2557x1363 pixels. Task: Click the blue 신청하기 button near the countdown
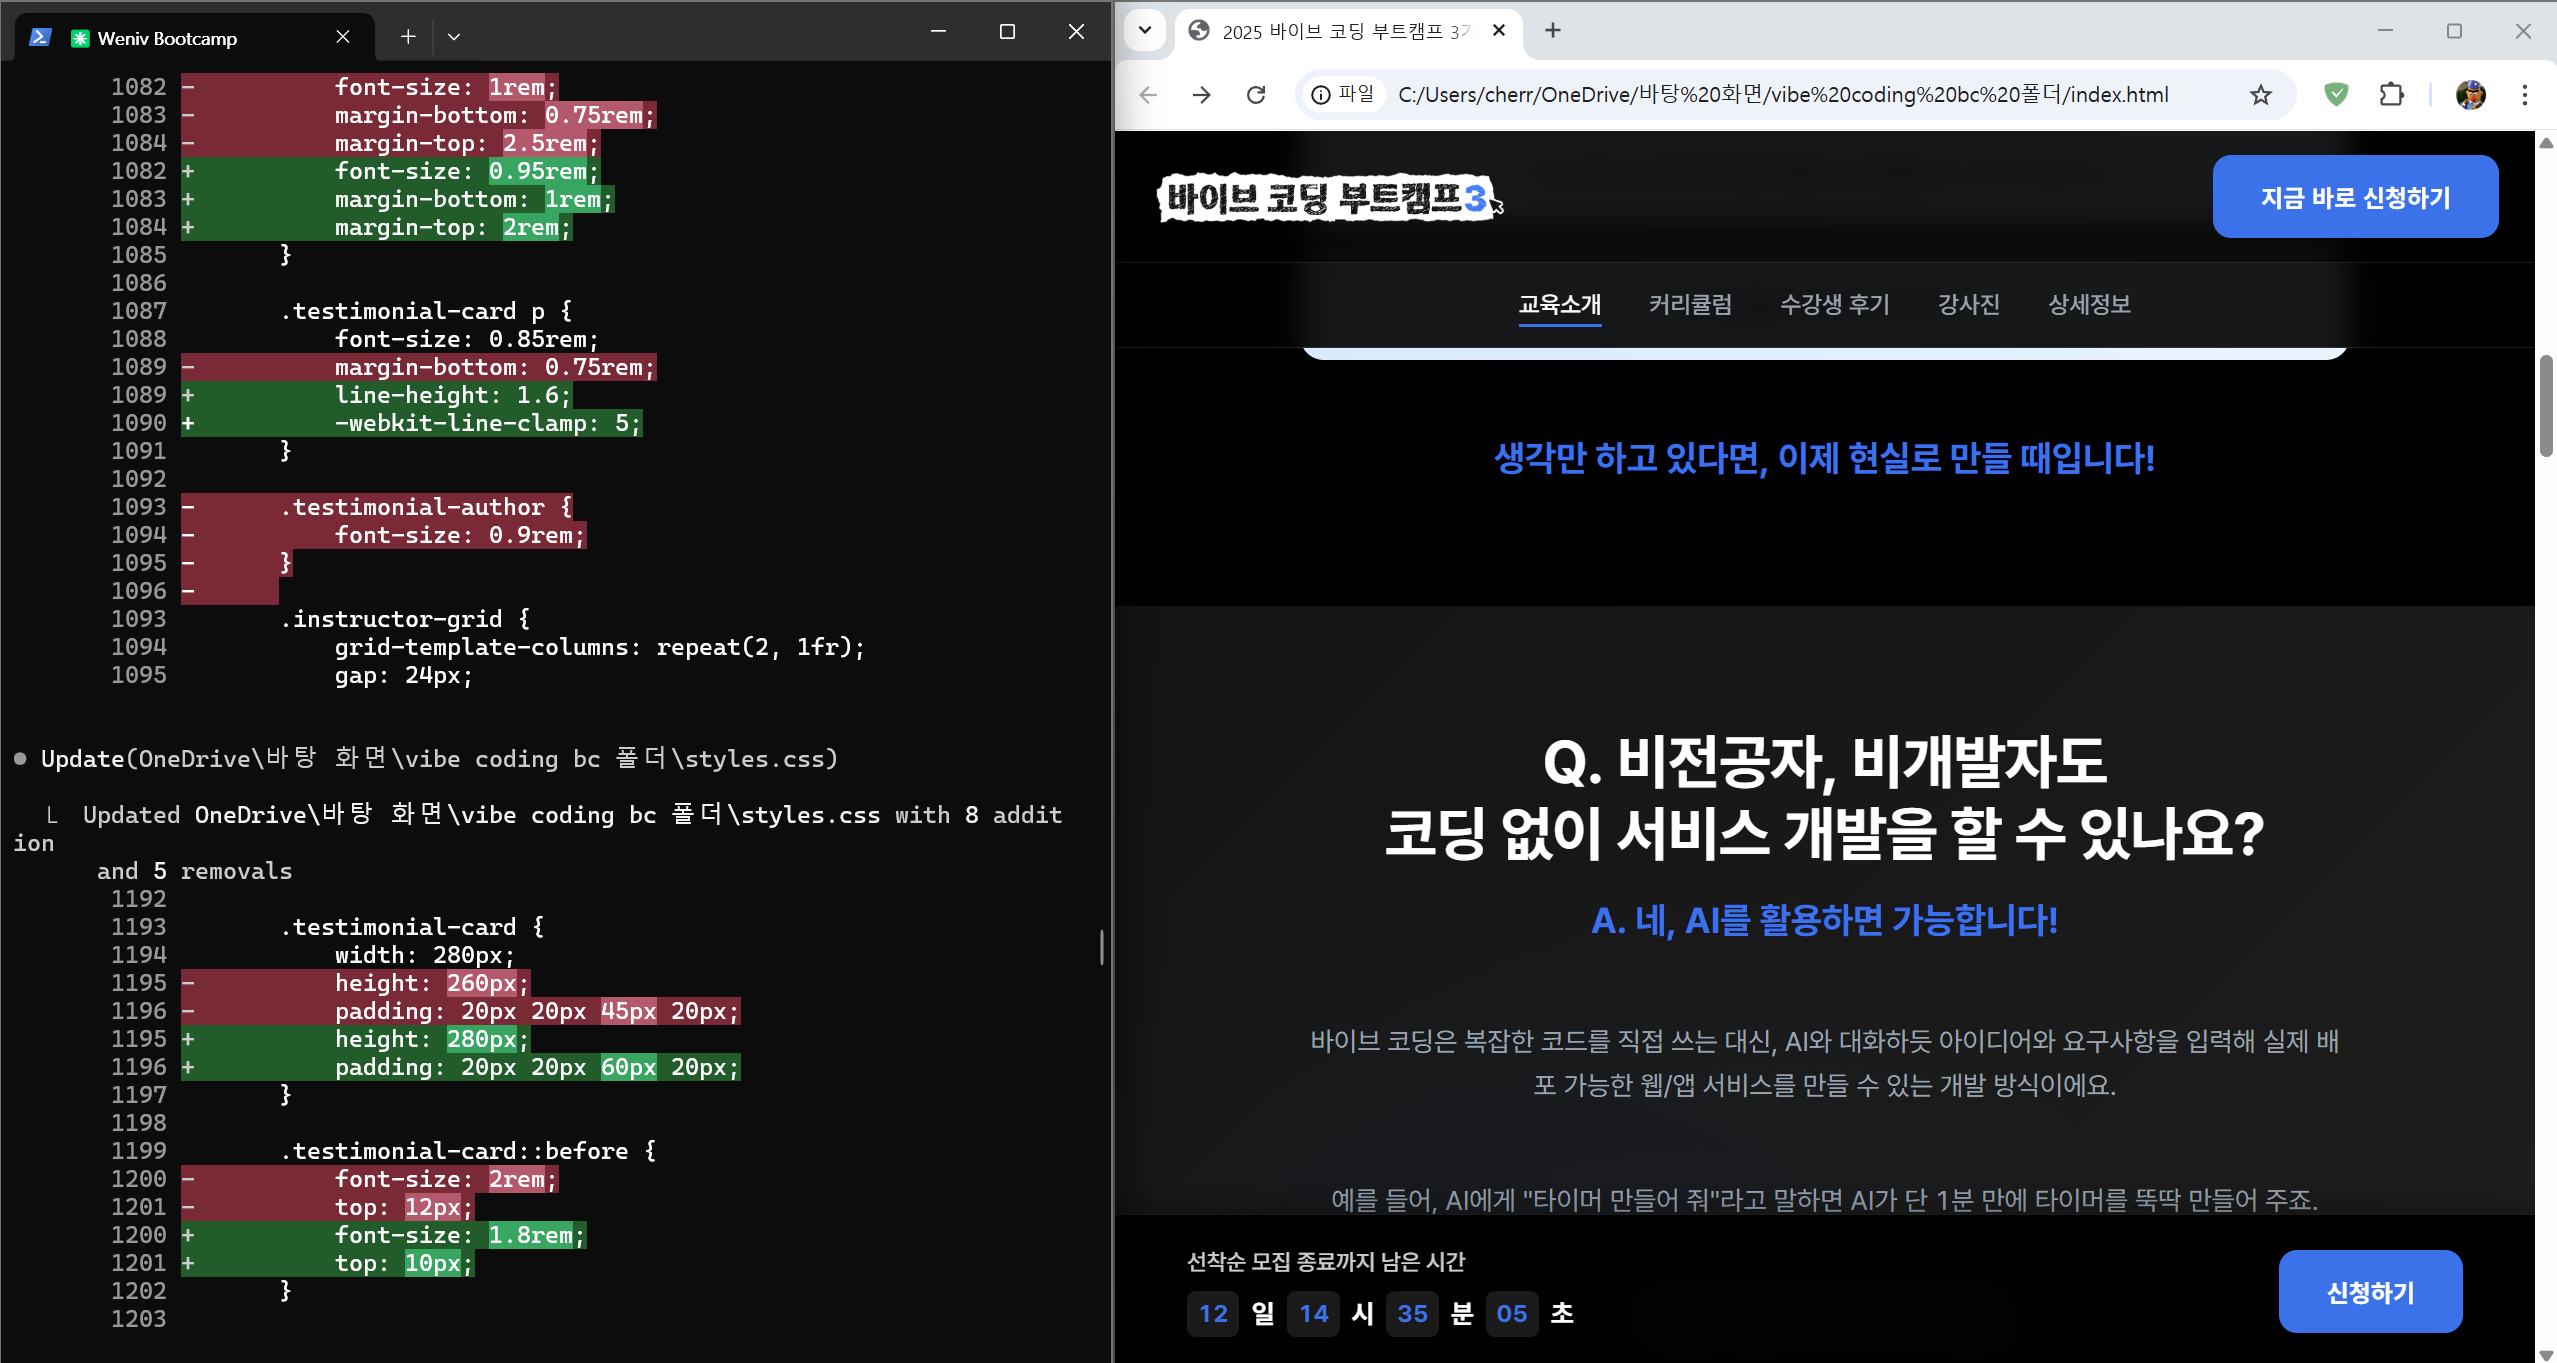pos(2369,1291)
